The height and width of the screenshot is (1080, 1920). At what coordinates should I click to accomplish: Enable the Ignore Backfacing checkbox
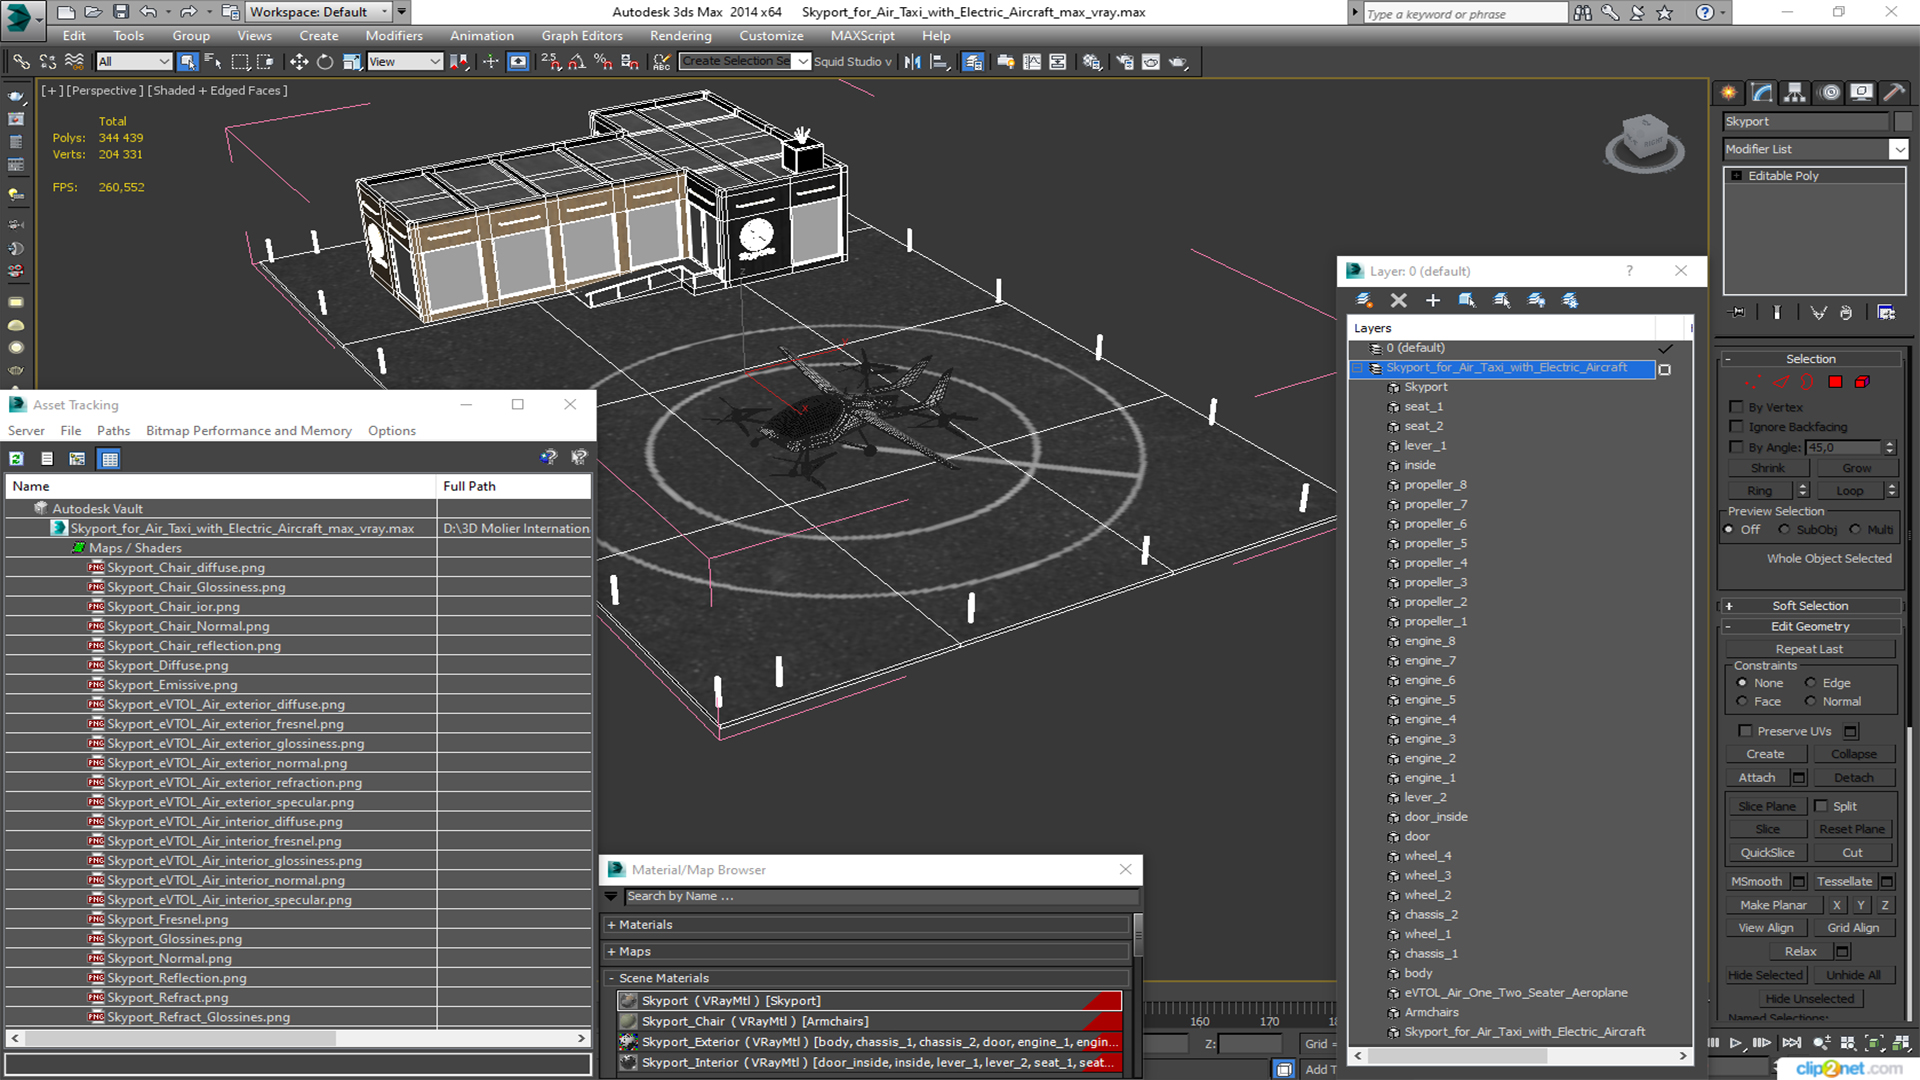point(1737,427)
